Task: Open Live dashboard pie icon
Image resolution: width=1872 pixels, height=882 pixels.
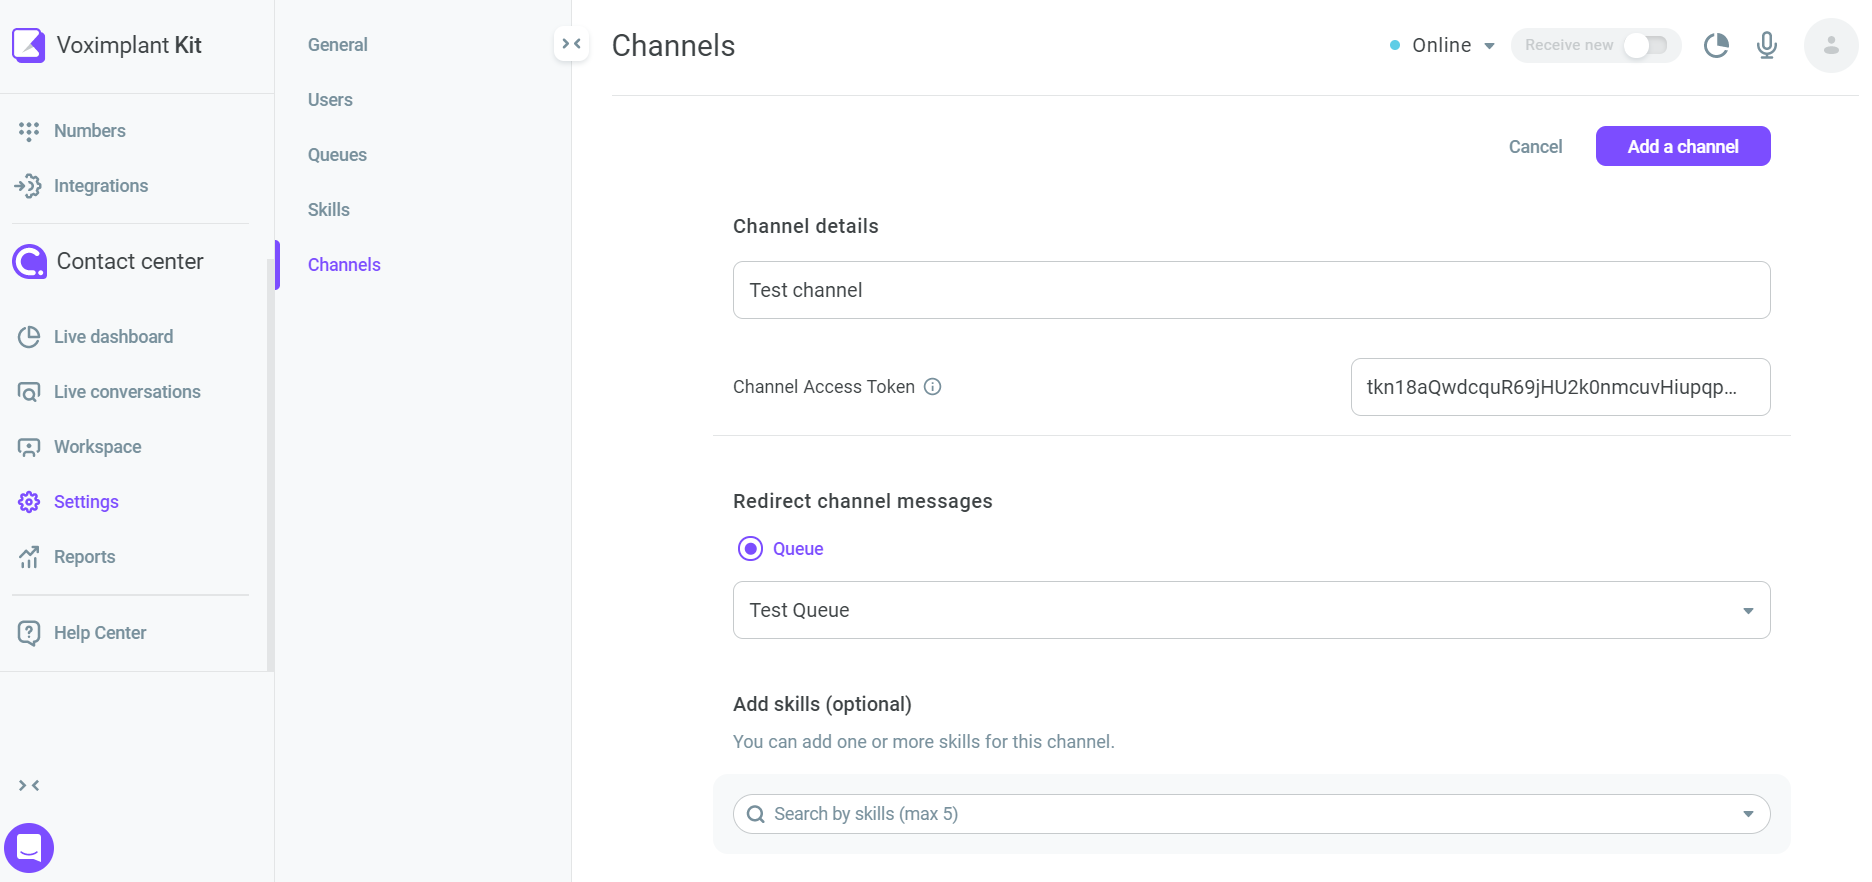Action: pyautogui.click(x=29, y=337)
